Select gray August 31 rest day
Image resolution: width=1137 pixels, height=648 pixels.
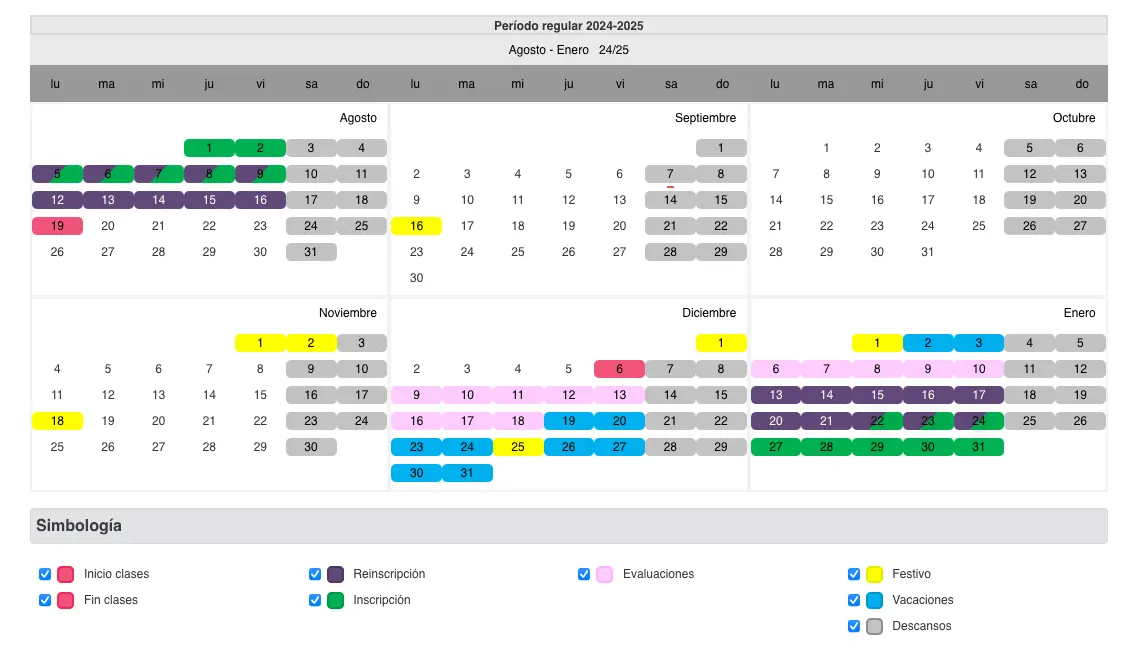click(x=311, y=252)
